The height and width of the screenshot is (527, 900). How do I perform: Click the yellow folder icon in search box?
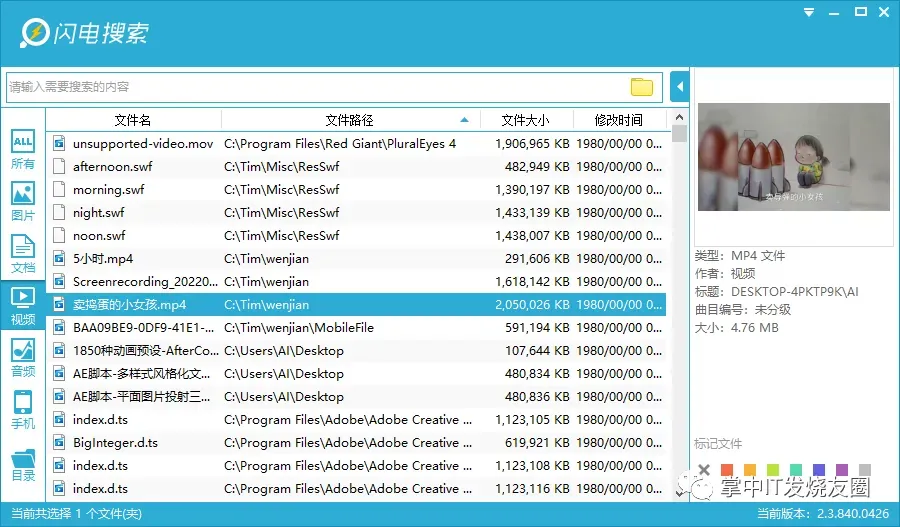[x=642, y=87]
